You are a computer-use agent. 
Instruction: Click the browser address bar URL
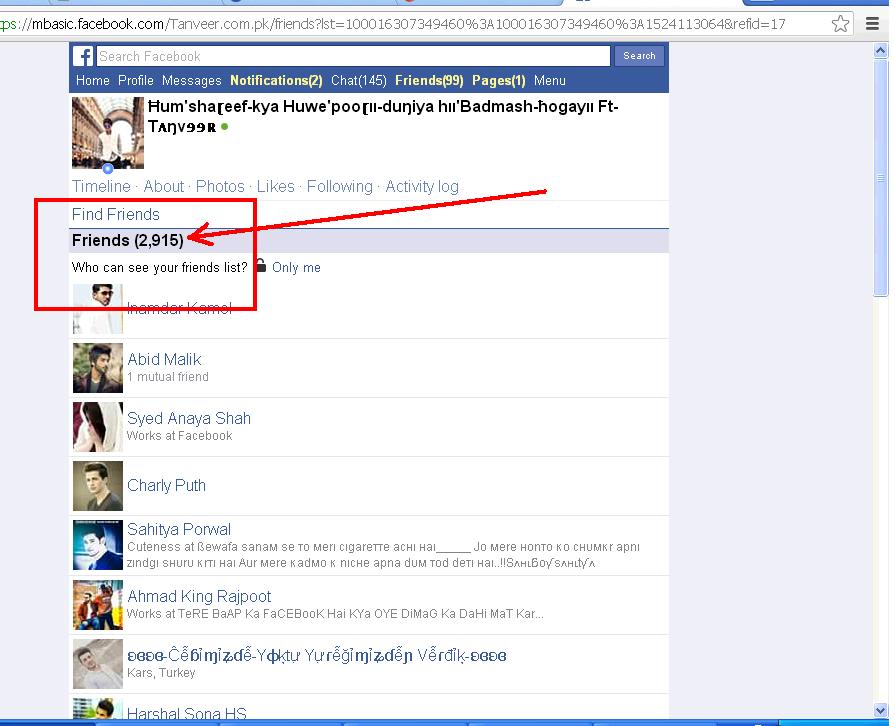(394, 24)
